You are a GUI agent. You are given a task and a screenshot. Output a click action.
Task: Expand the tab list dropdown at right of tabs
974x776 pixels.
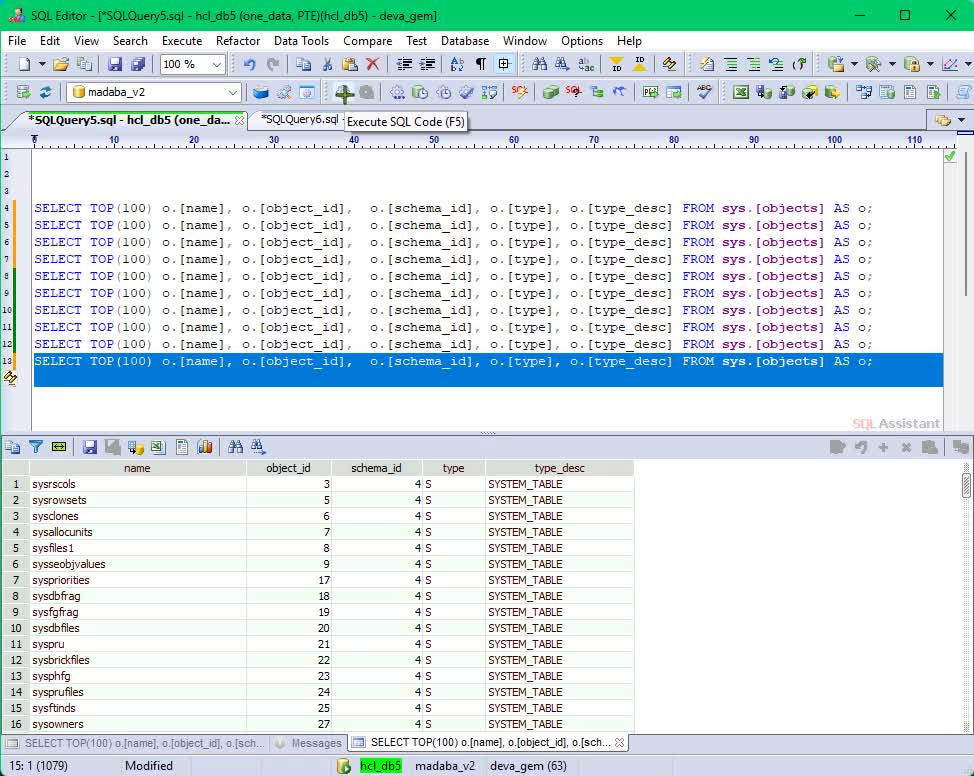(x=962, y=120)
